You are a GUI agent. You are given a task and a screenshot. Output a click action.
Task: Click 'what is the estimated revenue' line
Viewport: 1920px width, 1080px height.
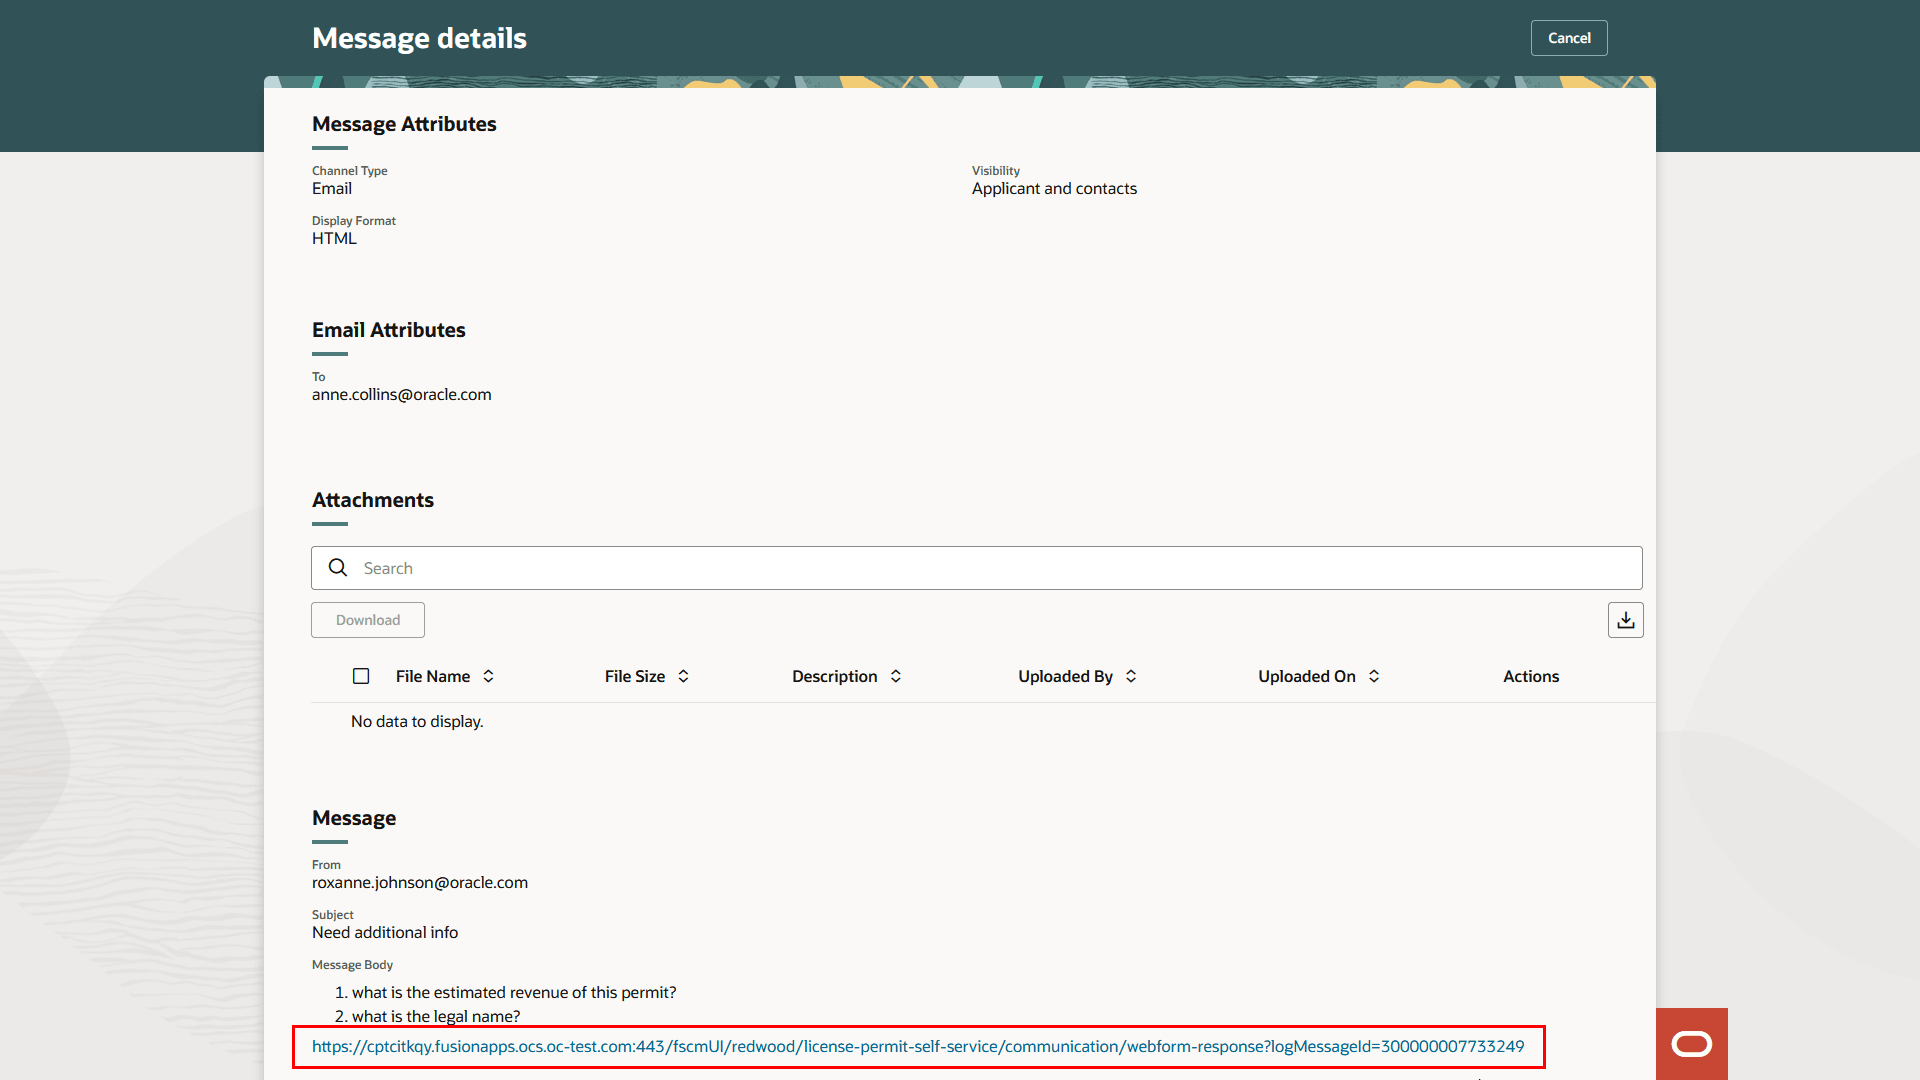[x=514, y=992]
